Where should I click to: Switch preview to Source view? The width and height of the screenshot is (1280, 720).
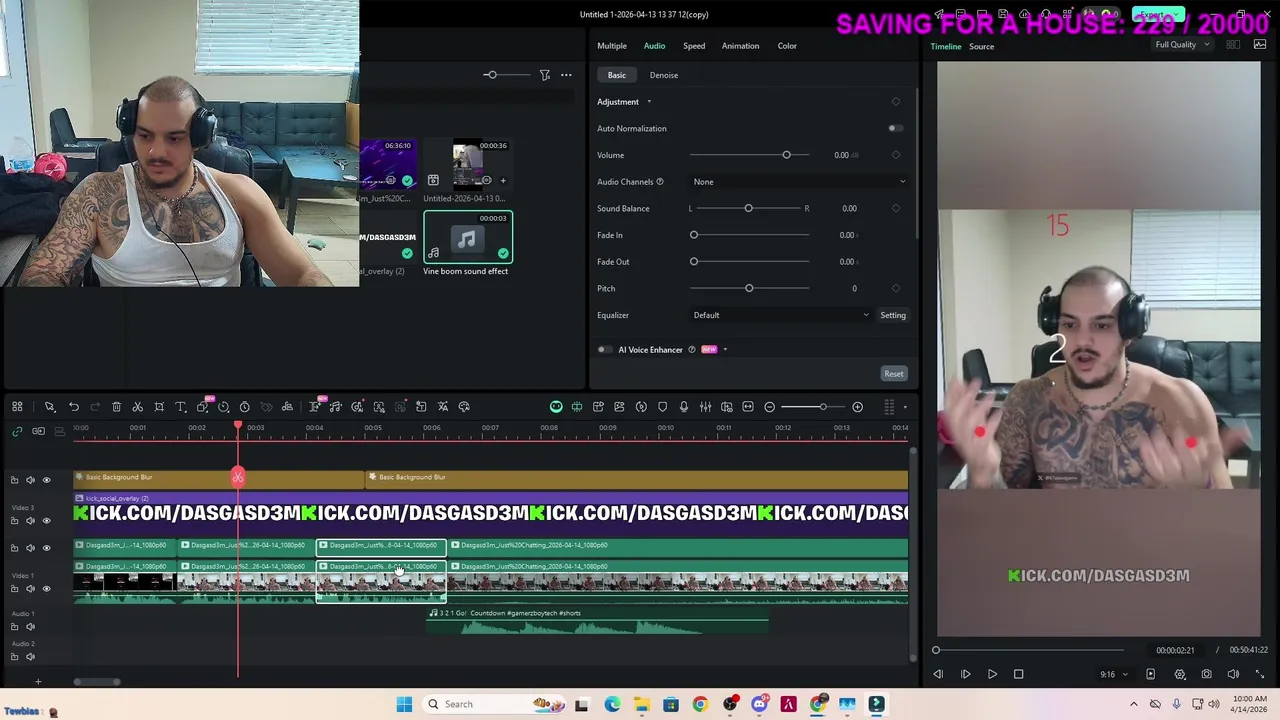coord(981,47)
